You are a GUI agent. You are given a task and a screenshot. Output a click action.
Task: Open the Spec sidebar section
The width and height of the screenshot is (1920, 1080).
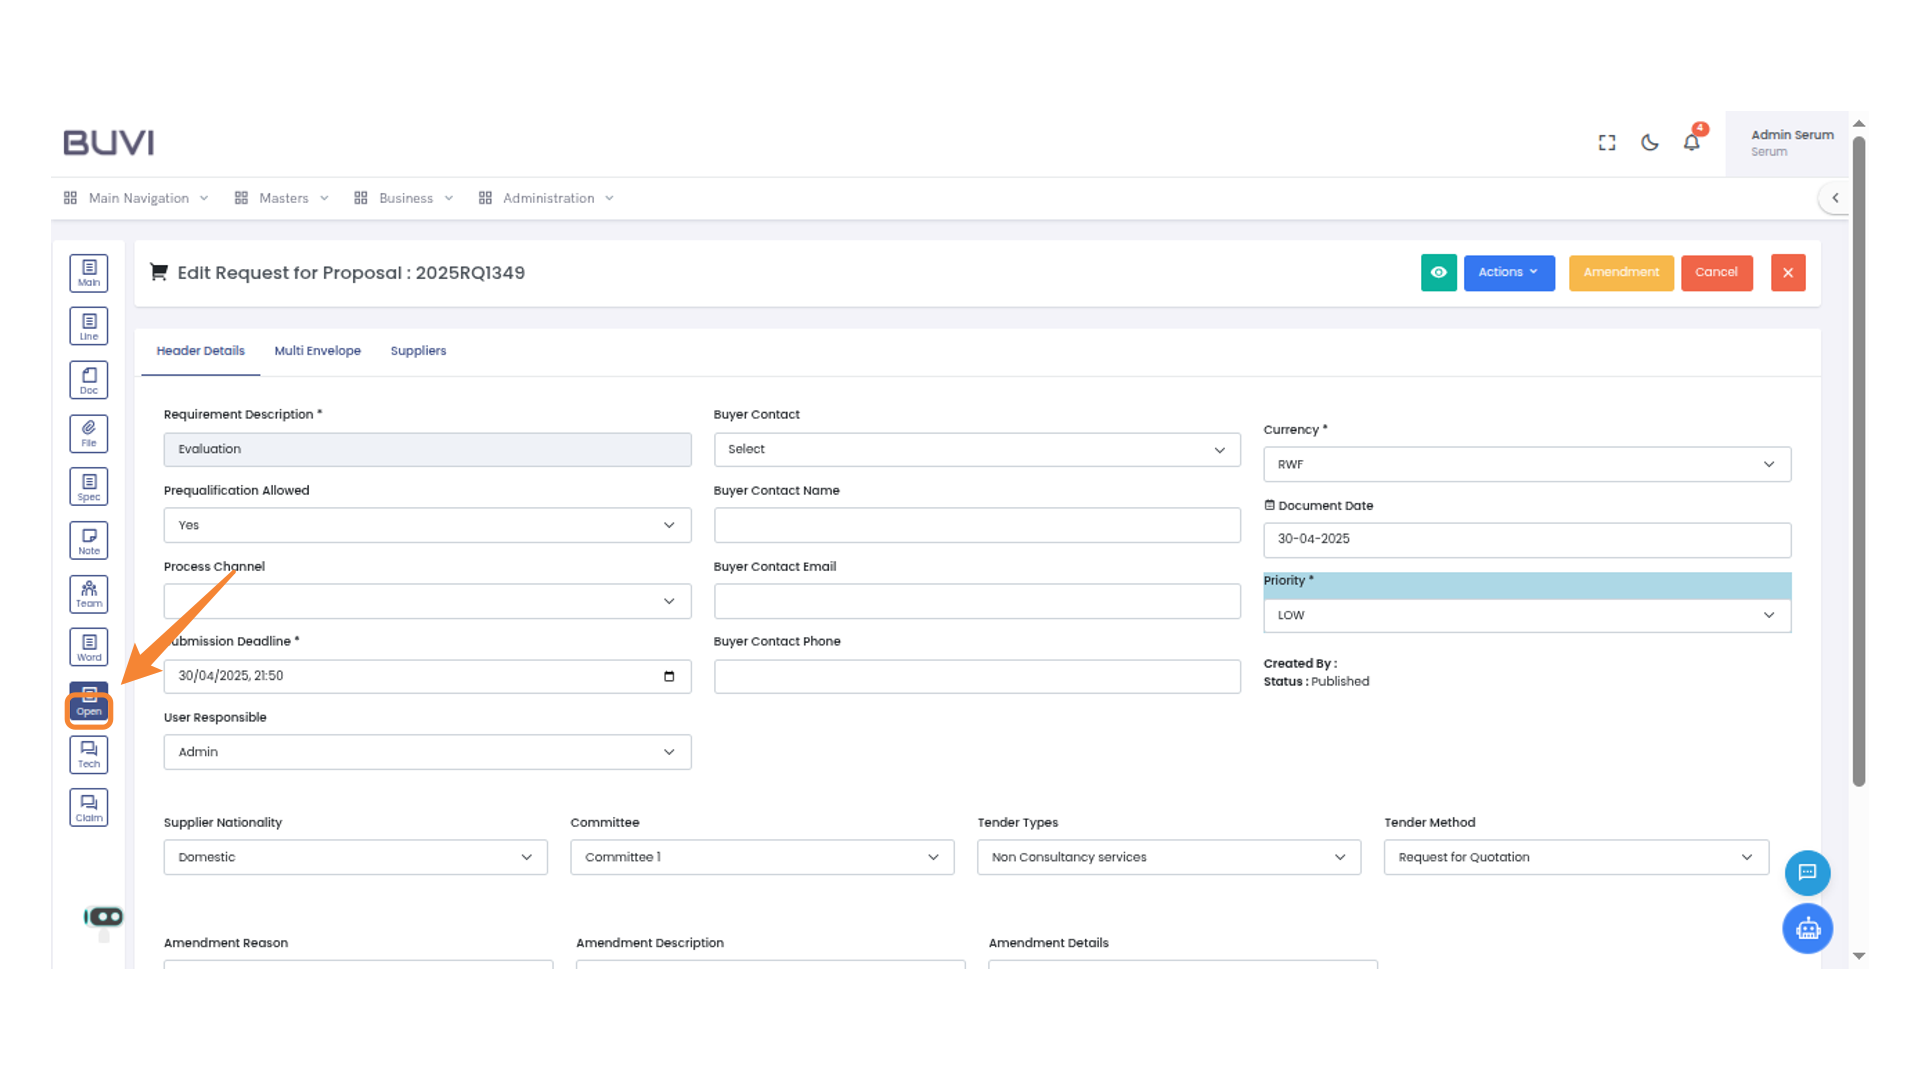click(89, 487)
